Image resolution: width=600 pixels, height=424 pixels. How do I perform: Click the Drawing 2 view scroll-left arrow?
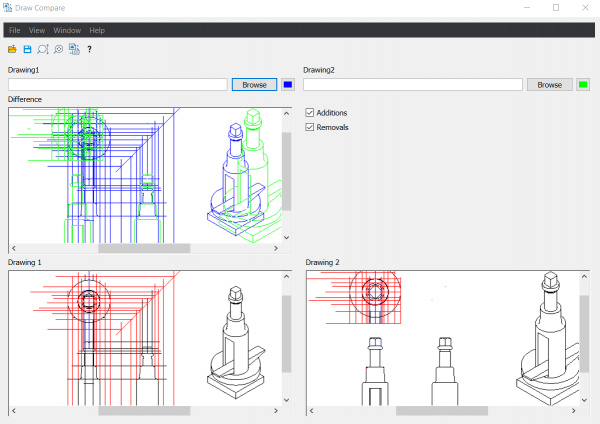pos(311,411)
